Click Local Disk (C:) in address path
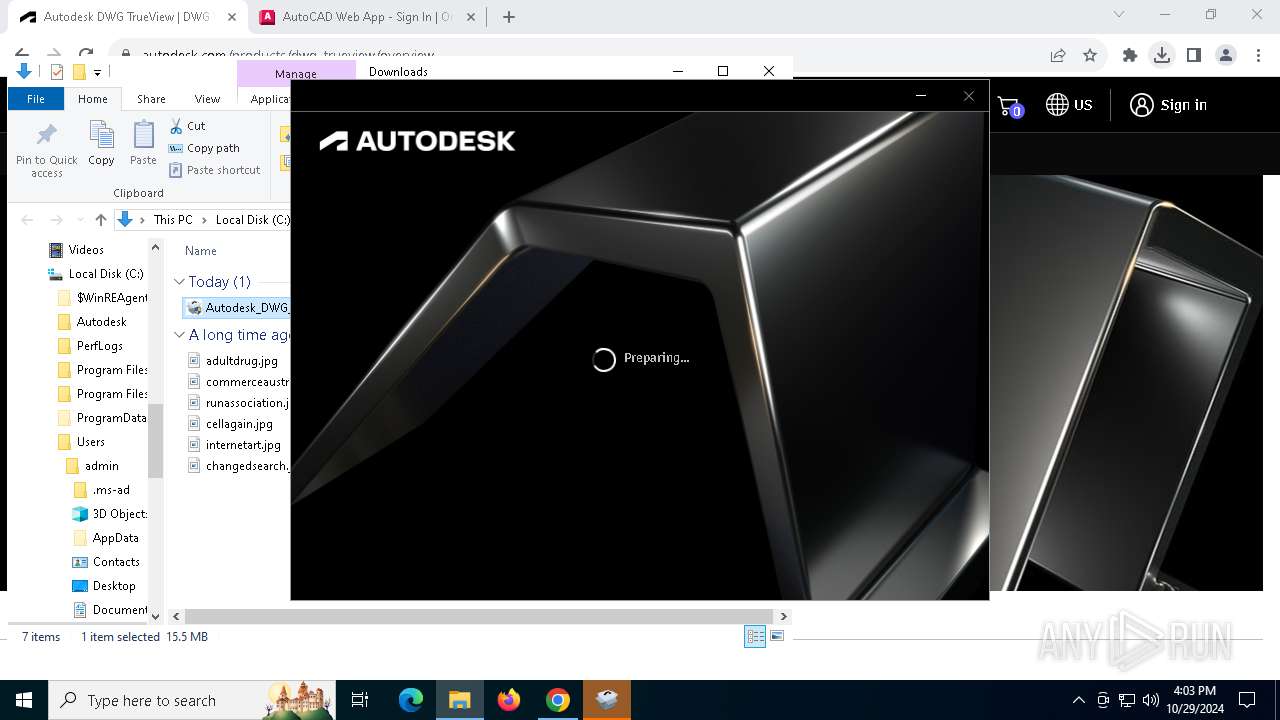Image resolution: width=1280 pixels, height=720 pixels. point(252,220)
